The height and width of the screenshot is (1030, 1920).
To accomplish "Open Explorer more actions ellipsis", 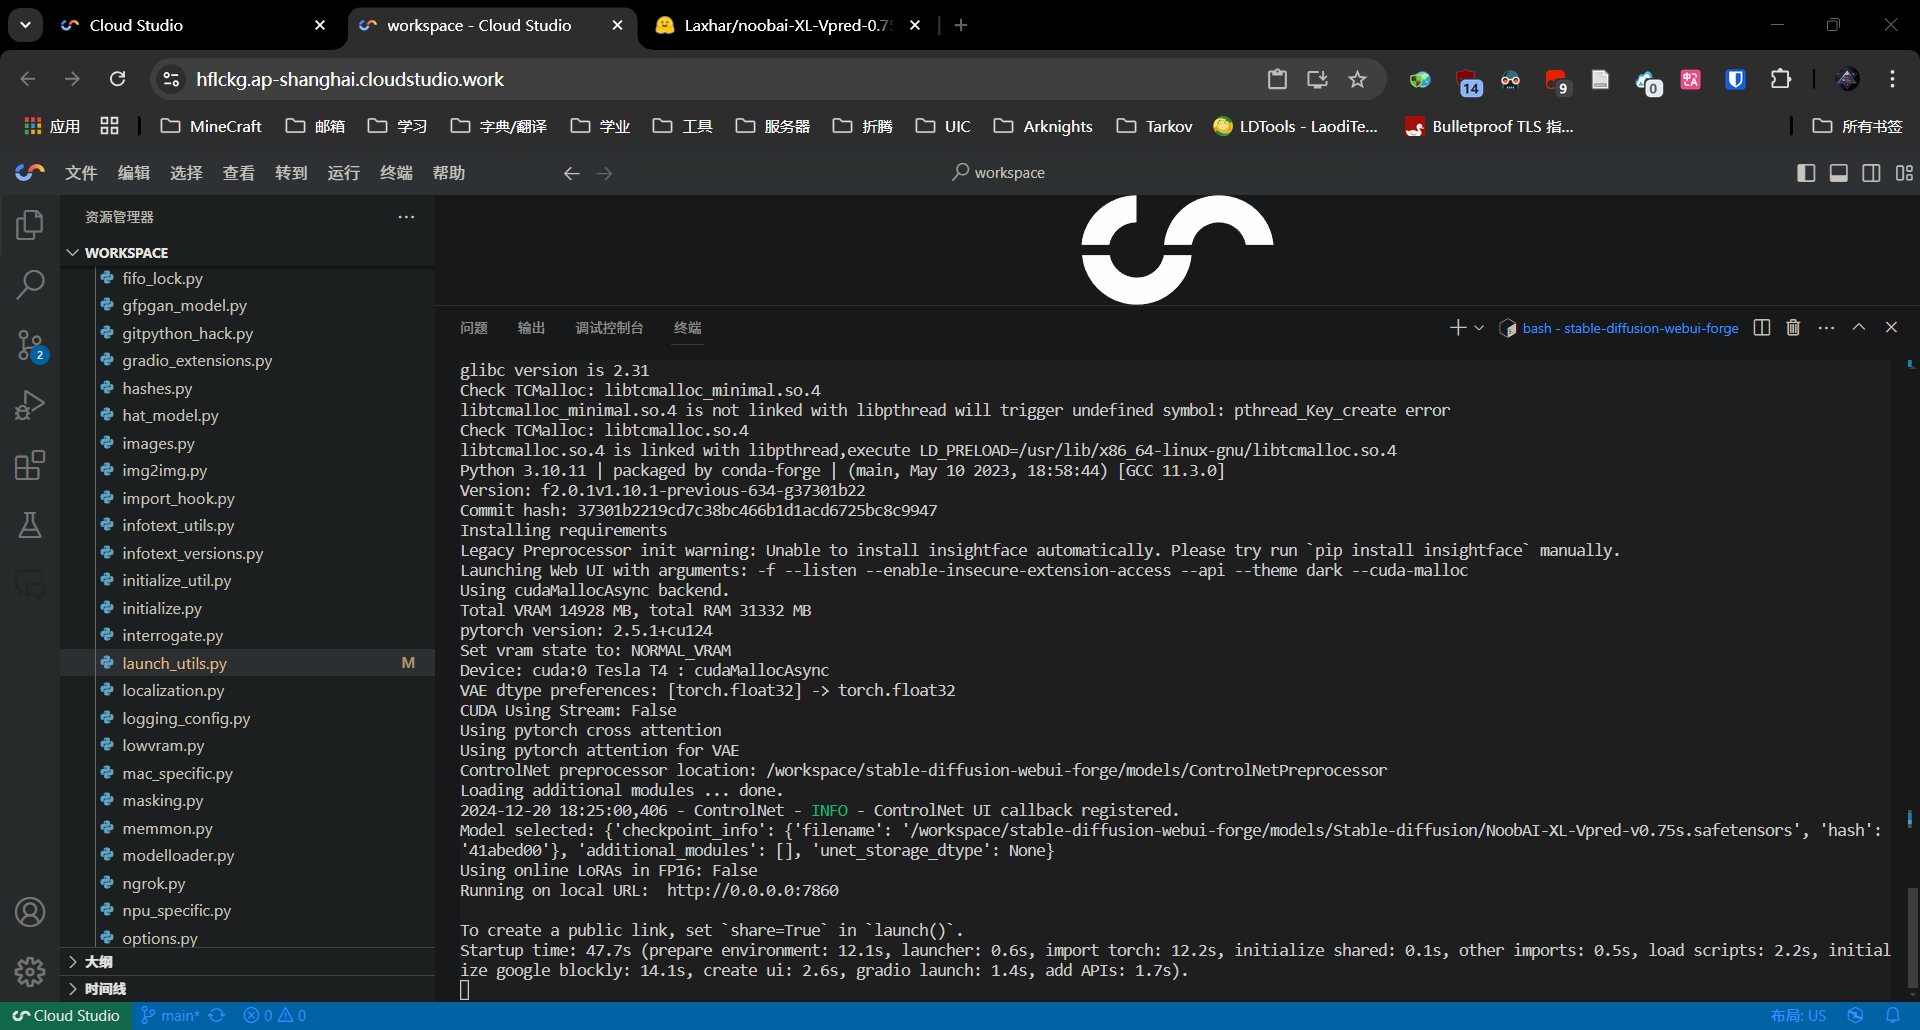I will pos(406,217).
